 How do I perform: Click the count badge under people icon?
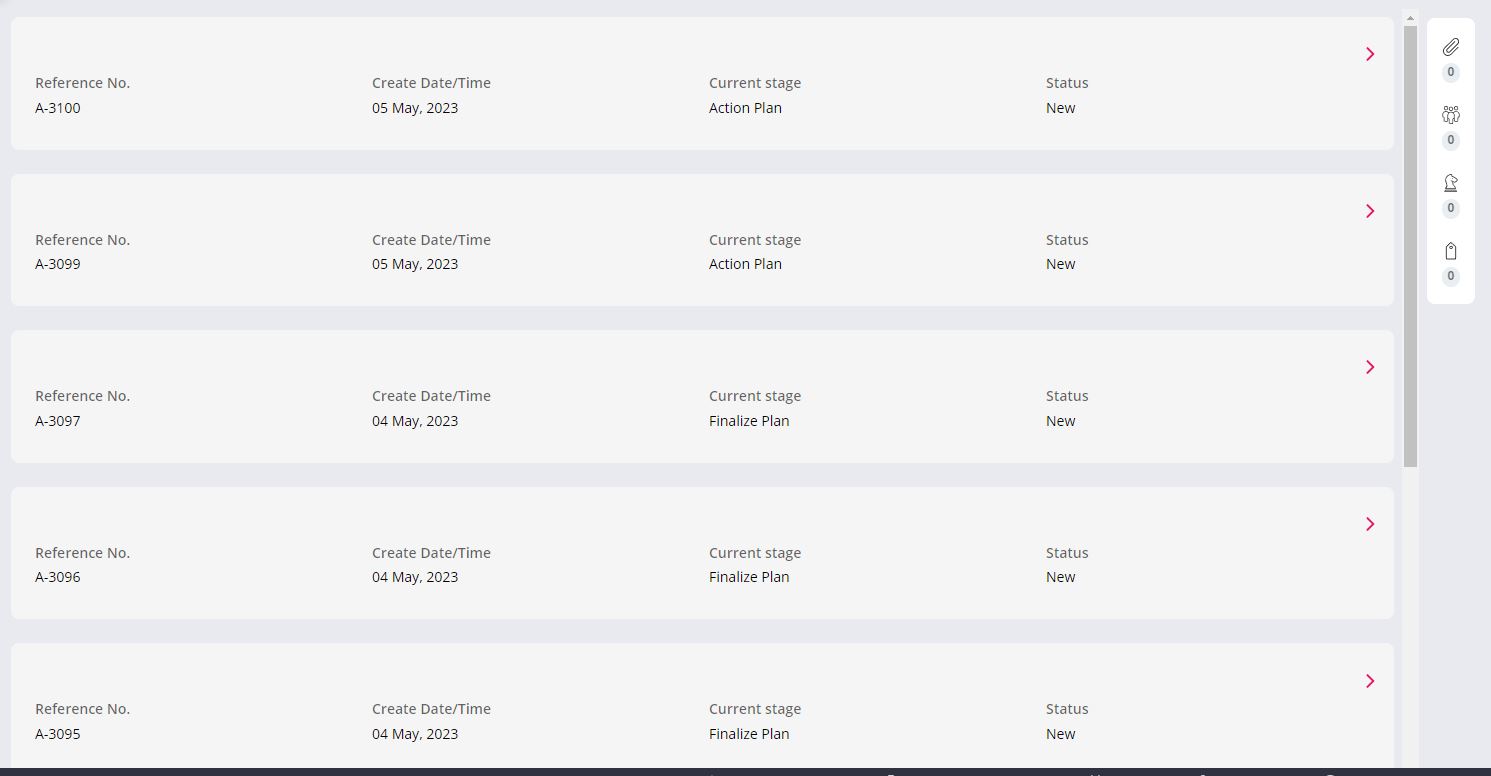point(1451,140)
